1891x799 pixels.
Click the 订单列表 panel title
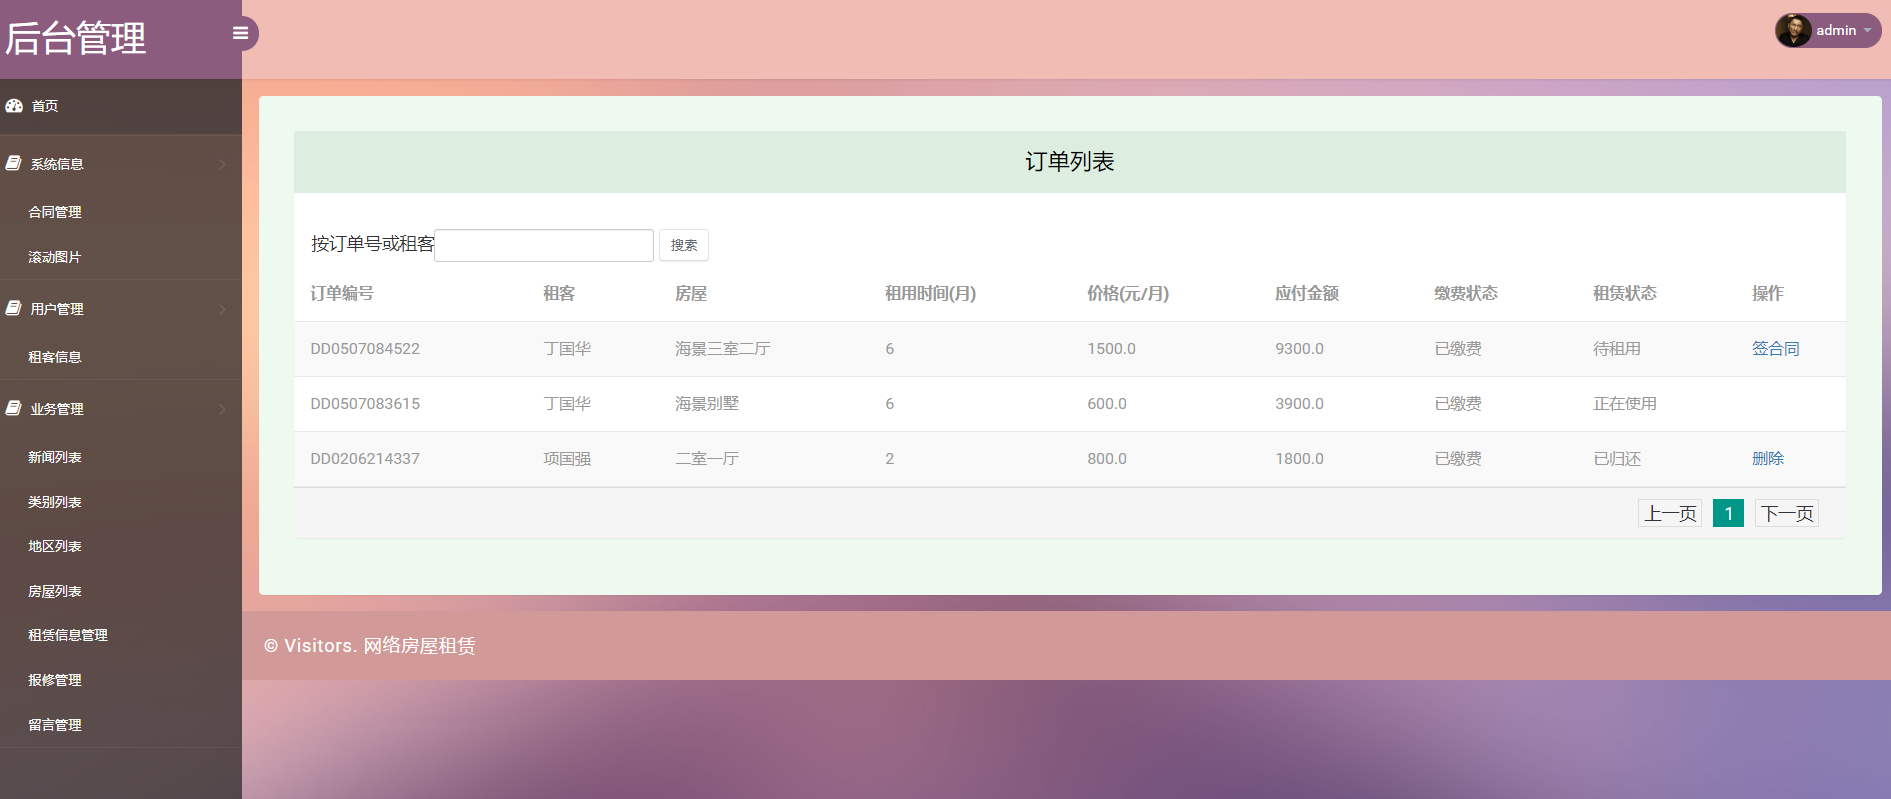1070,162
